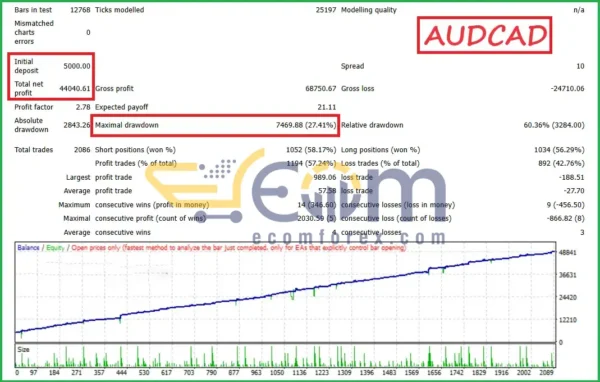The width and height of the screenshot is (600, 382).
Task: Select the short positions value 1052 (58.17%)
Action: [311, 150]
